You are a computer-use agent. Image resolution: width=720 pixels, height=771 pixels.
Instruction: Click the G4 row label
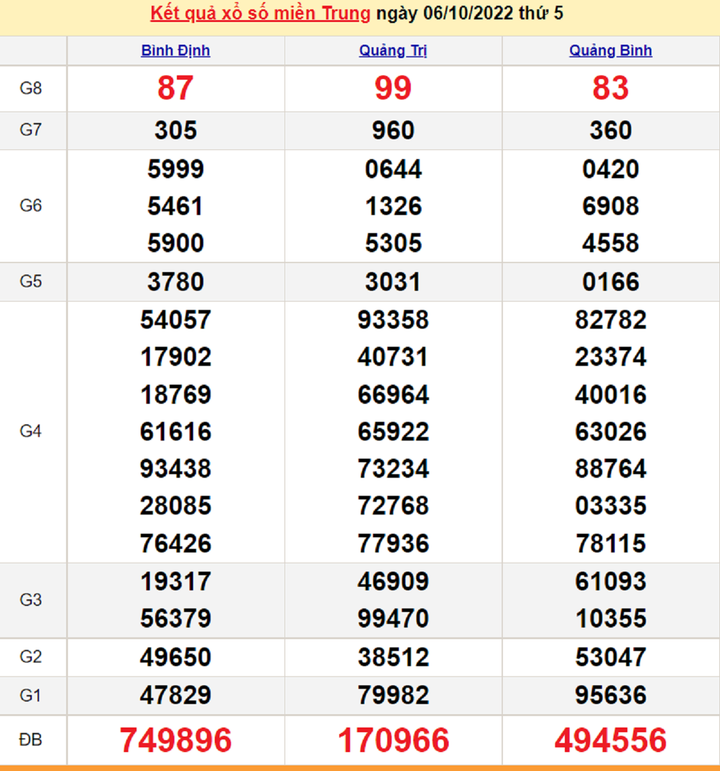[x=31, y=432]
